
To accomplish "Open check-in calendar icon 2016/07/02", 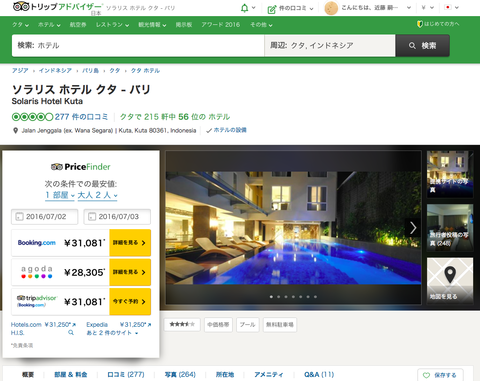I will 19,217.
